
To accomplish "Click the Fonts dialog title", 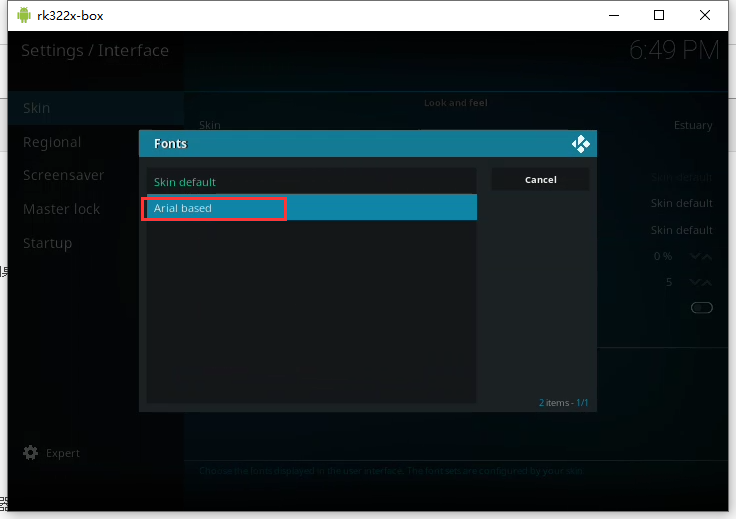I will pyautogui.click(x=170, y=144).
